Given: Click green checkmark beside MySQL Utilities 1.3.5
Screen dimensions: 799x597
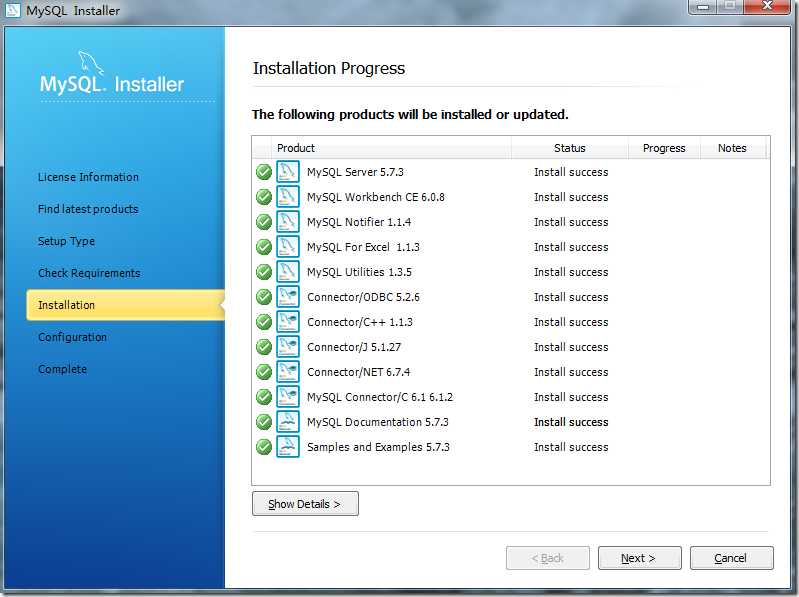Looking at the screenshot, I should click(x=263, y=272).
